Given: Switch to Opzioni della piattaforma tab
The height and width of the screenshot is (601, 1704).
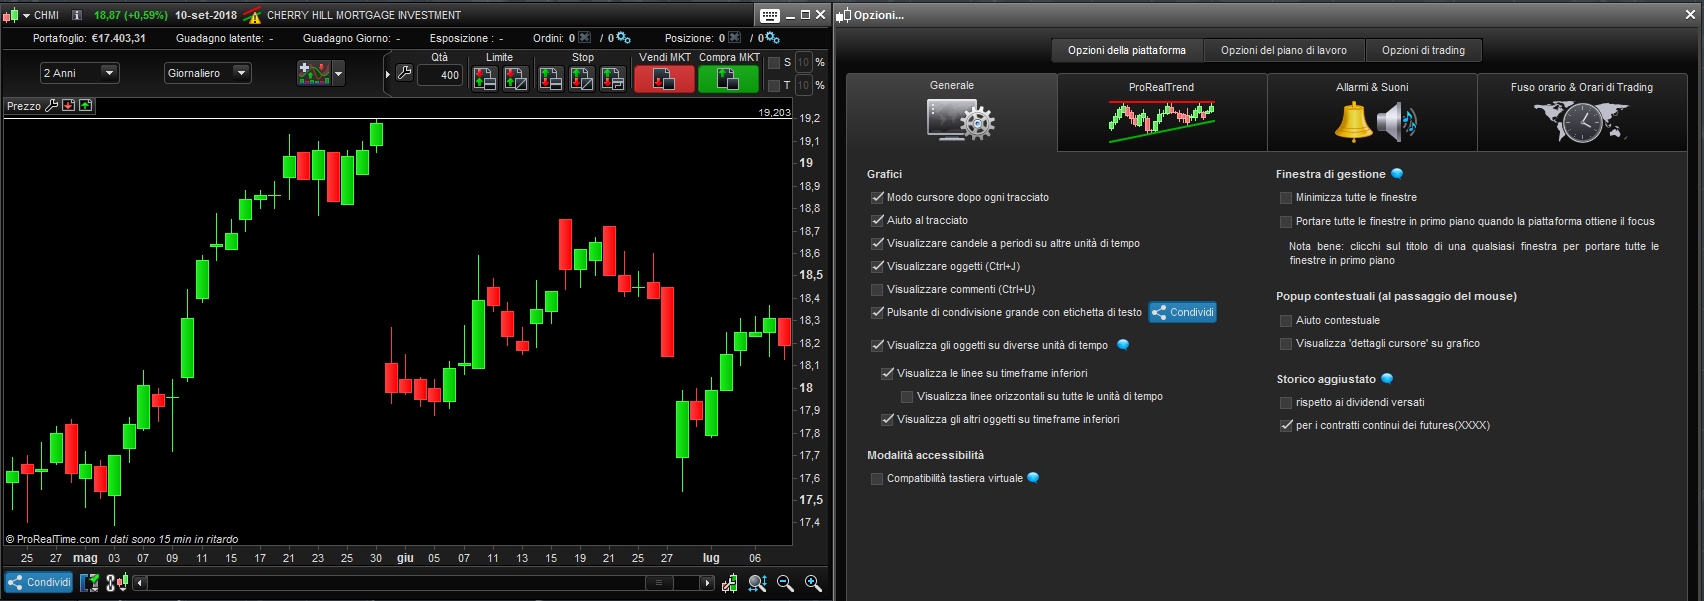Looking at the screenshot, I should 1127,50.
